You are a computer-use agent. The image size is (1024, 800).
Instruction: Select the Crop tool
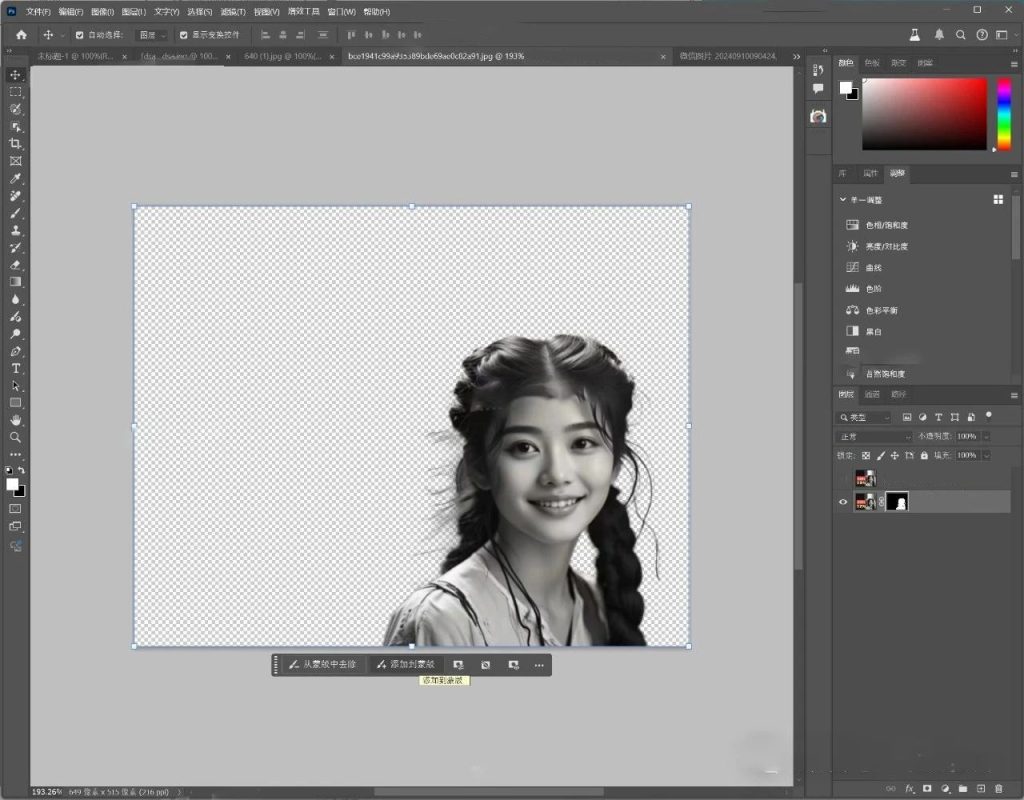(x=16, y=144)
